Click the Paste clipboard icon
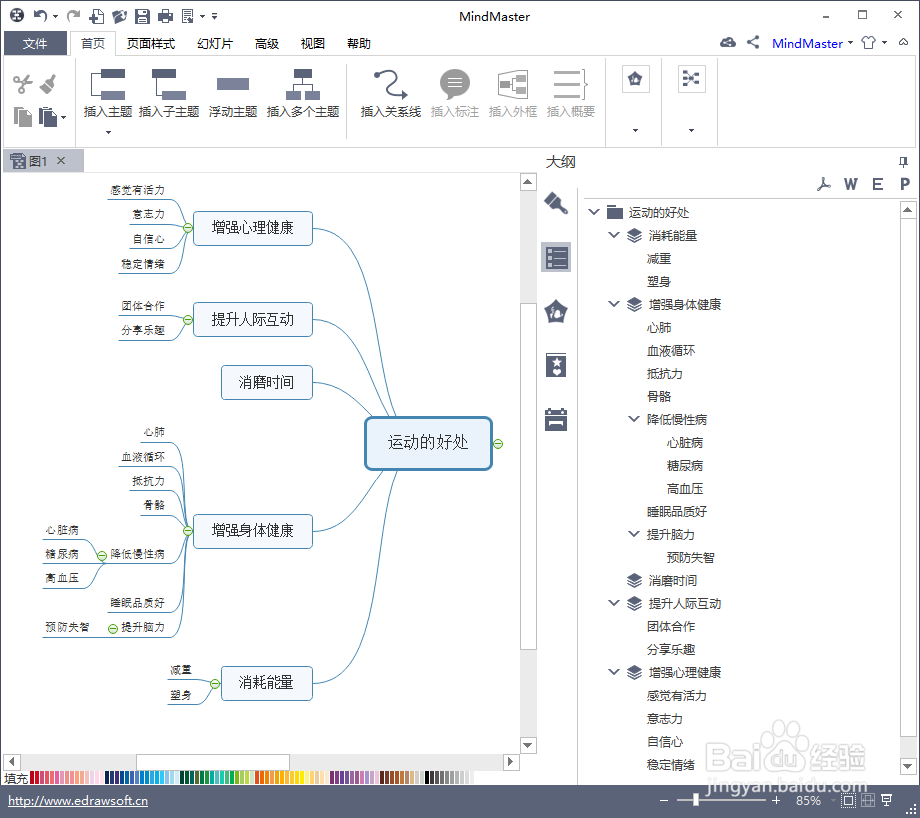Viewport: 920px width, 818px height. (48, 117)
